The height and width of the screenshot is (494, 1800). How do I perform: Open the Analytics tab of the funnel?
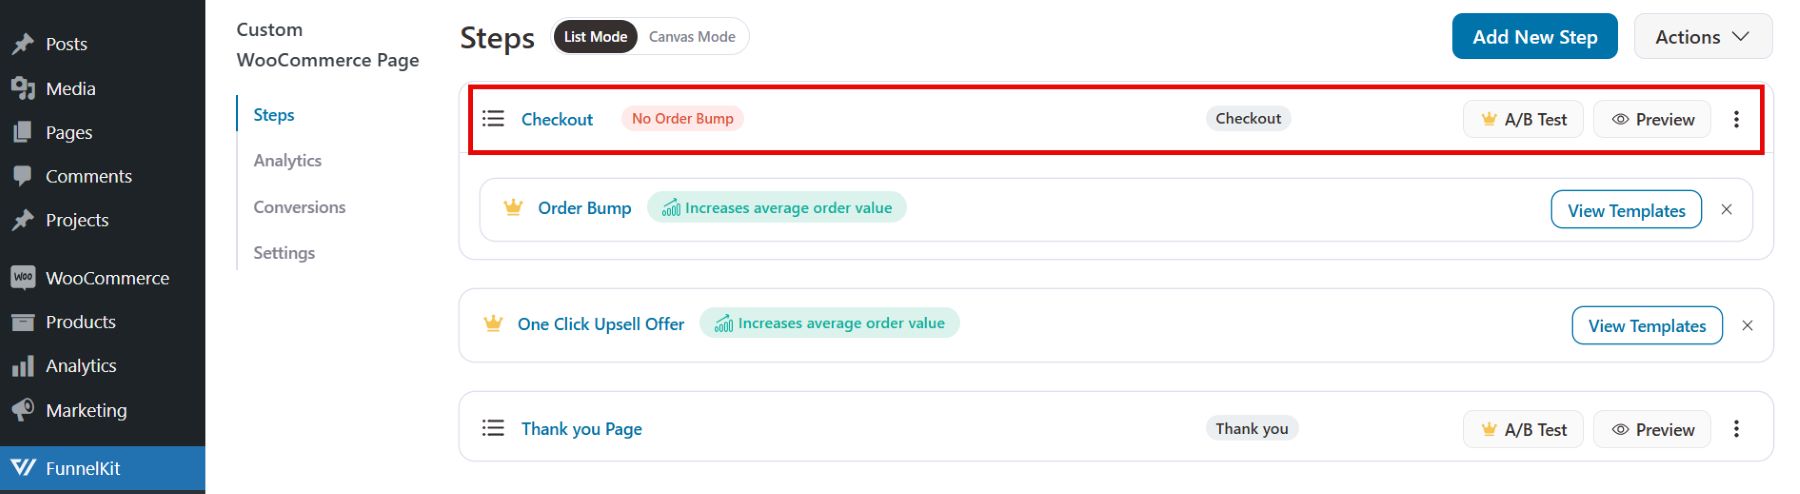pyautogui.click(x=287, y=161)
